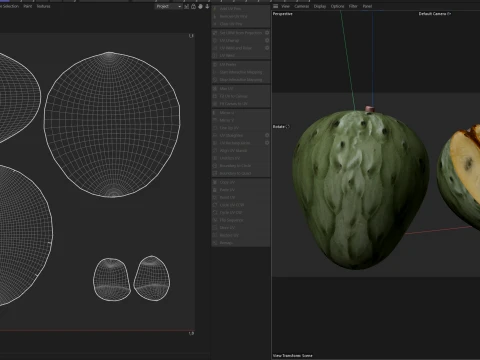Click the Perspective viewport label
480x360 pixels.
pos(283,14)
